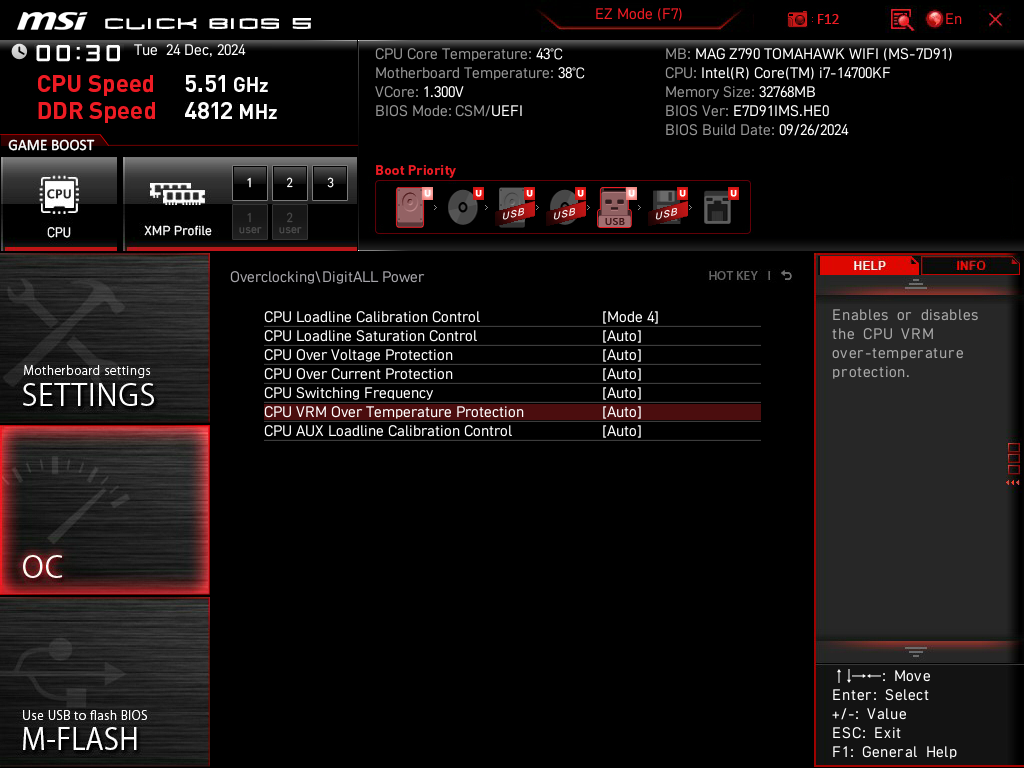The image size is (1024, 768).
Task: Click the MSI logo
Action: (x=52, y=21)
